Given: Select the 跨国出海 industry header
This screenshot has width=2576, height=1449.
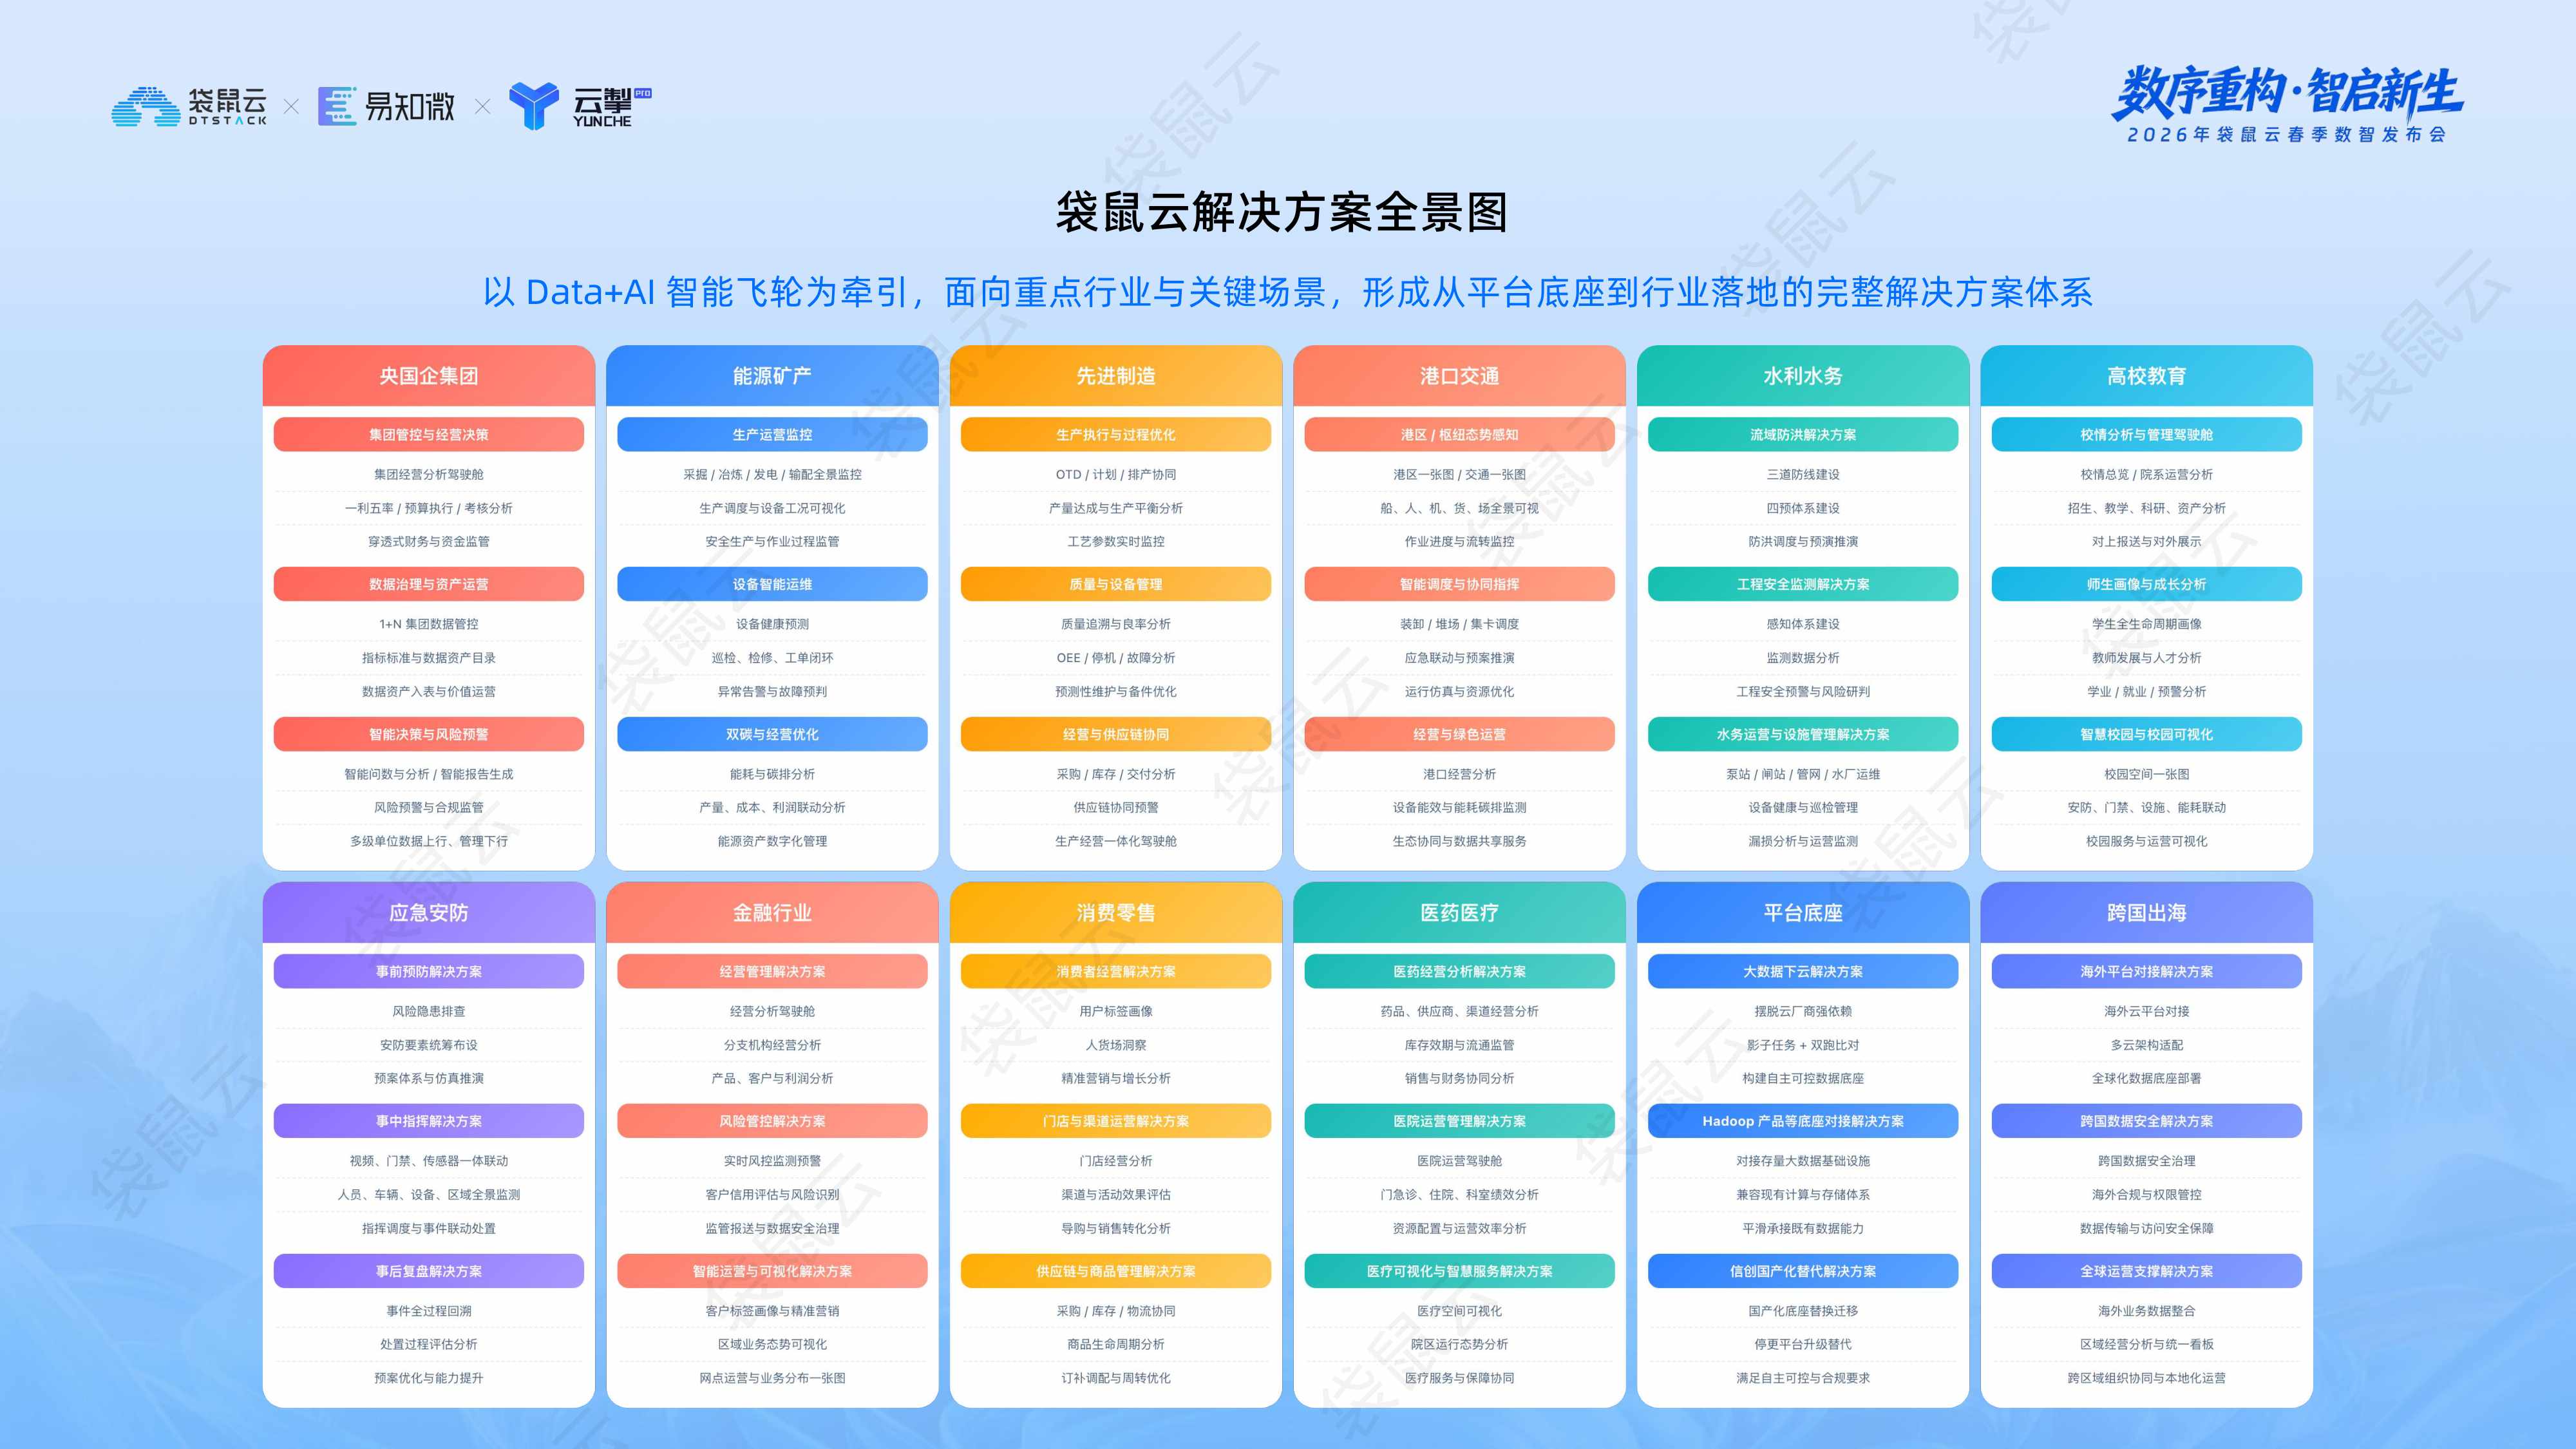Looking at the screenshot, I should (x=2147, y=913).
